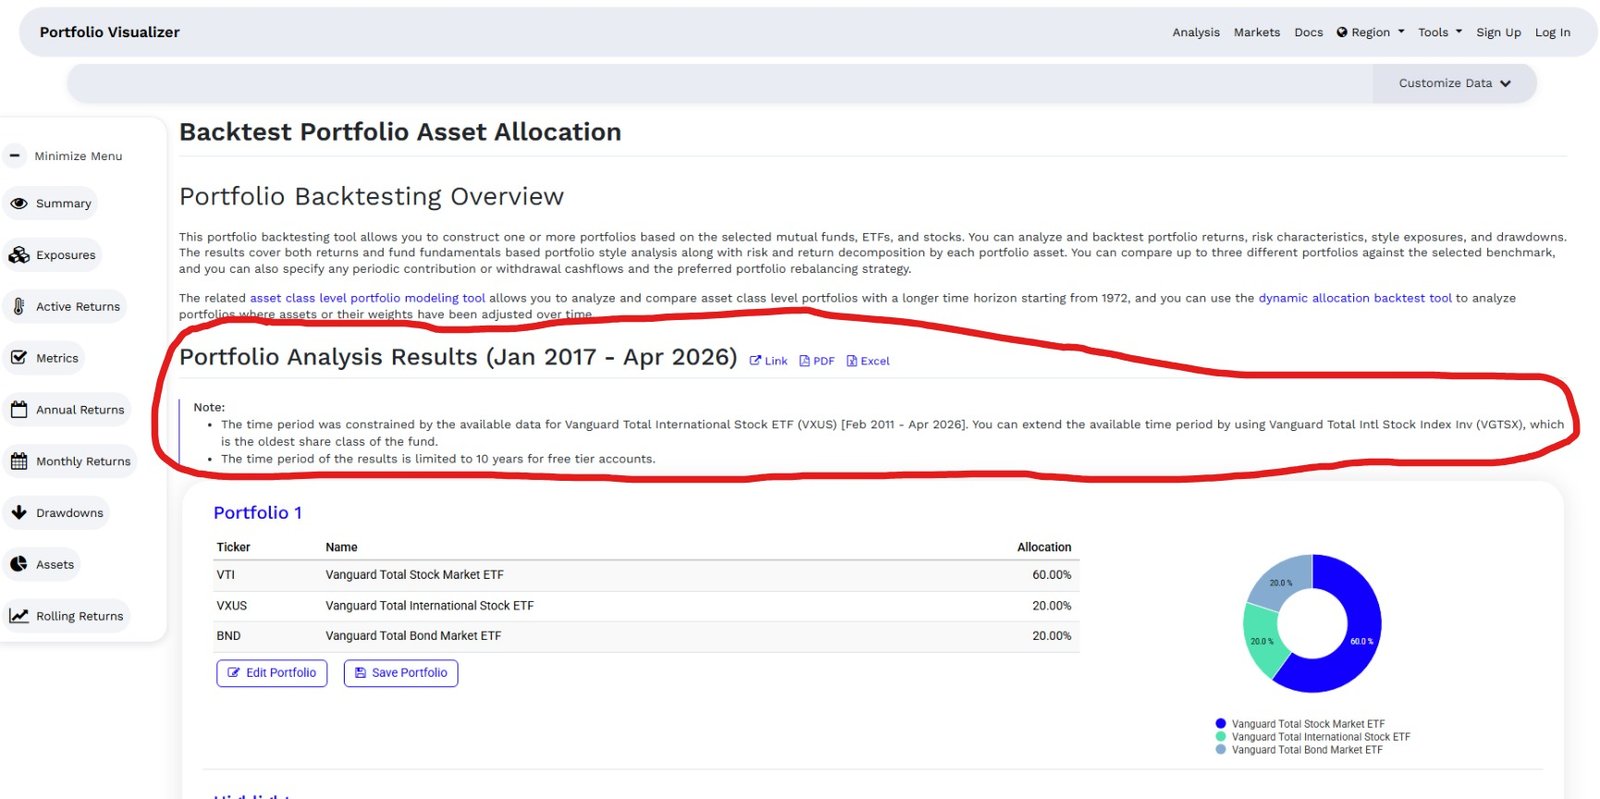This screenshot has height=799, width=1600.
Task: Click the down arrow icon for Drawdowns
Action: coord(19,513)
